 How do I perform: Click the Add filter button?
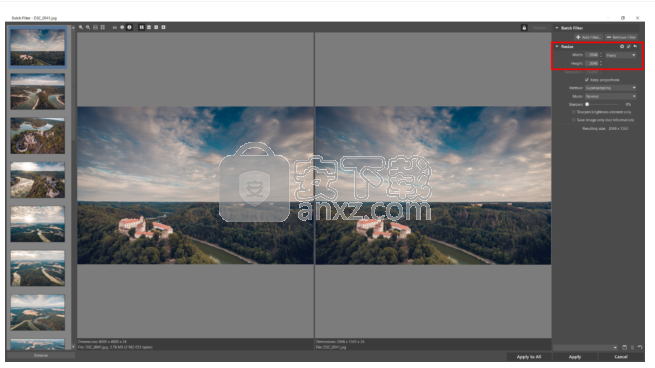click(x=589, y=37)
